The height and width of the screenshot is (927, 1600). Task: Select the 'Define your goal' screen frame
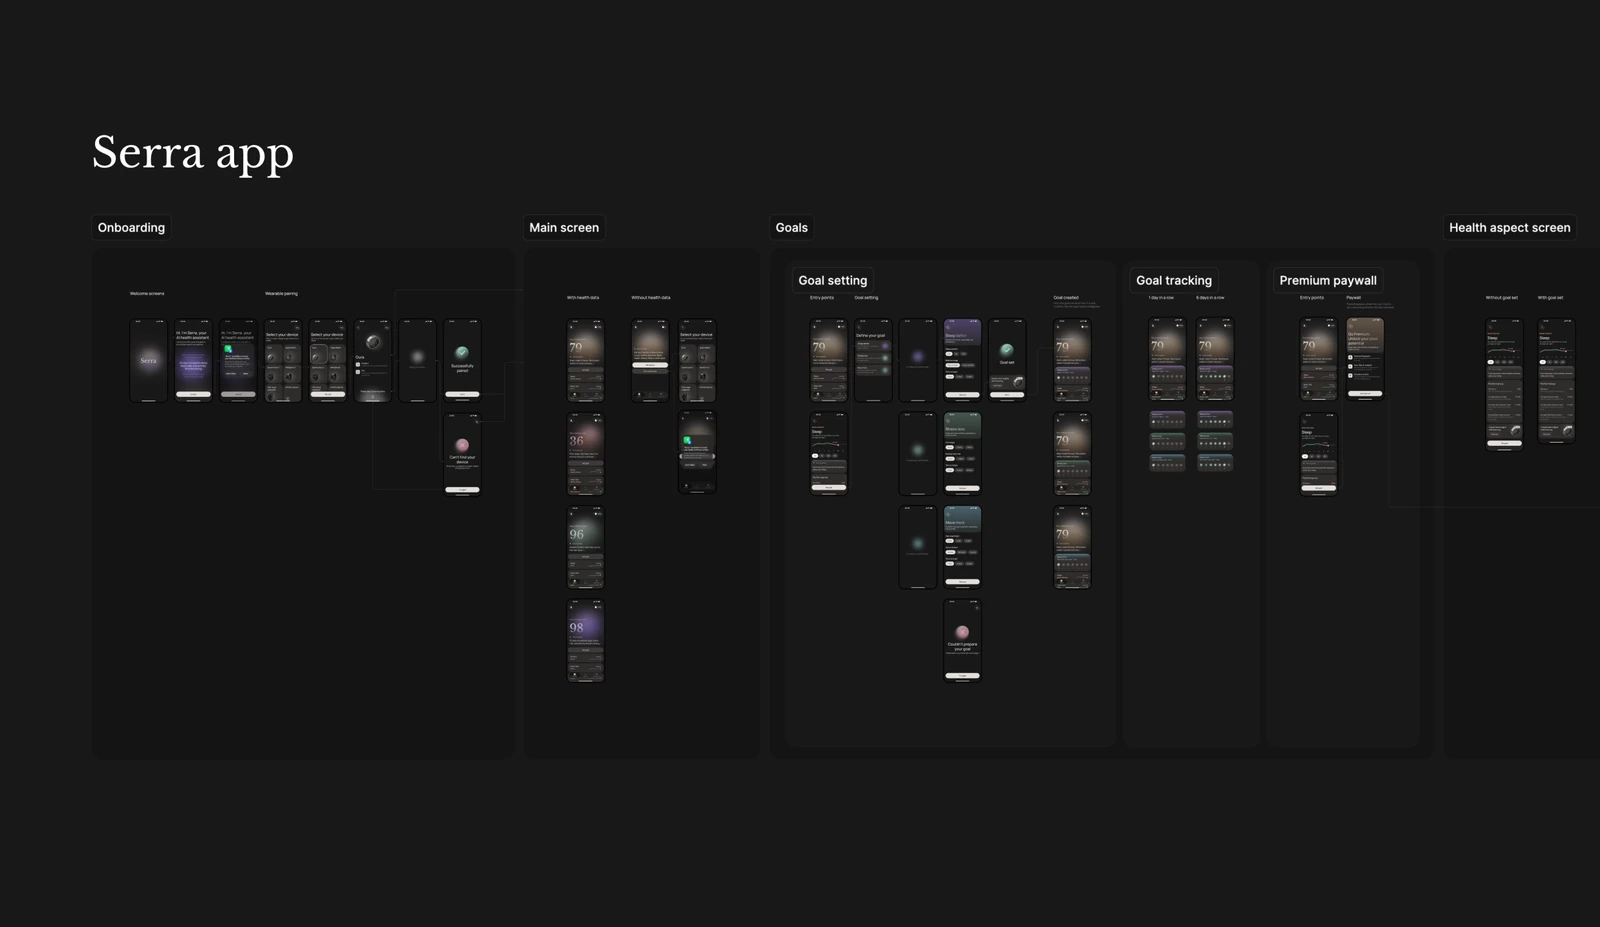pos(873,361)
